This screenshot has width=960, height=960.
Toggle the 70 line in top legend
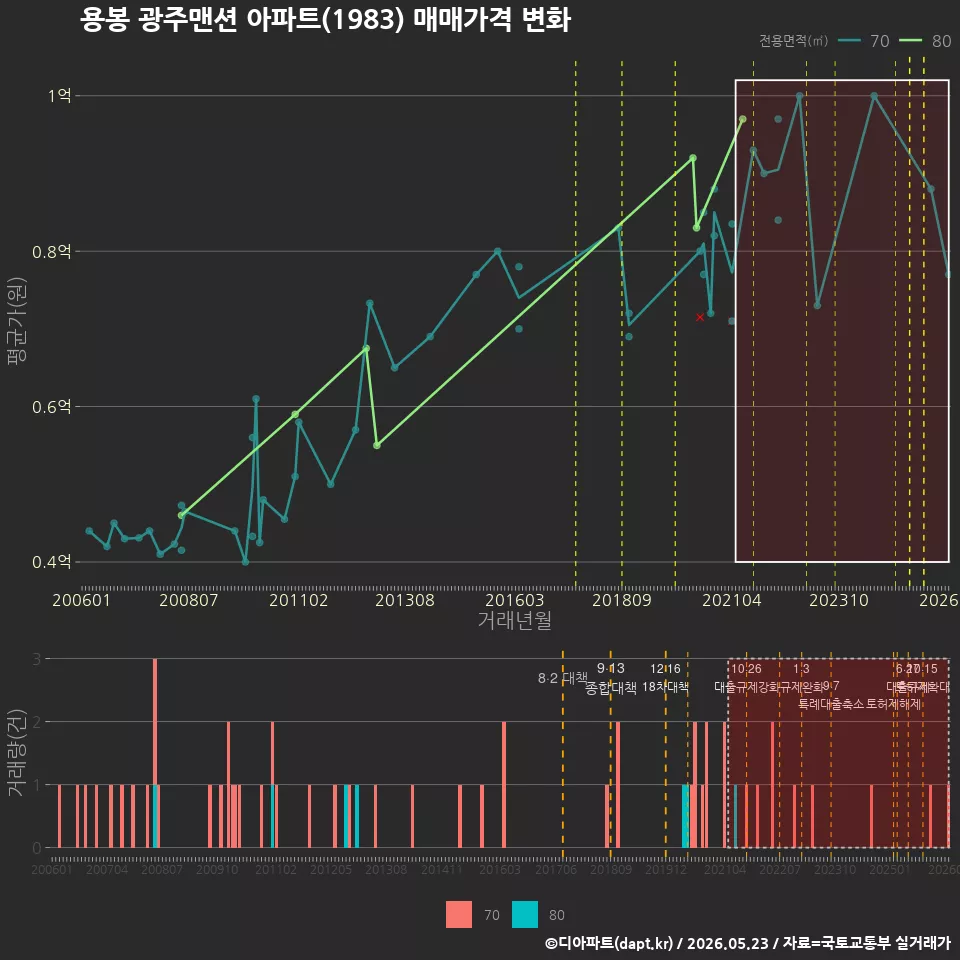click(x=863, y=41)
